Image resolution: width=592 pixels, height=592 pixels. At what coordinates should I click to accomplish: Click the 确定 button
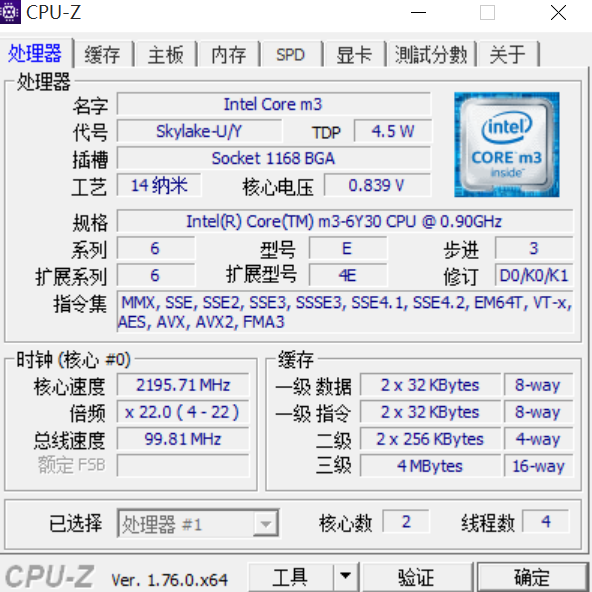click(532, 577)
